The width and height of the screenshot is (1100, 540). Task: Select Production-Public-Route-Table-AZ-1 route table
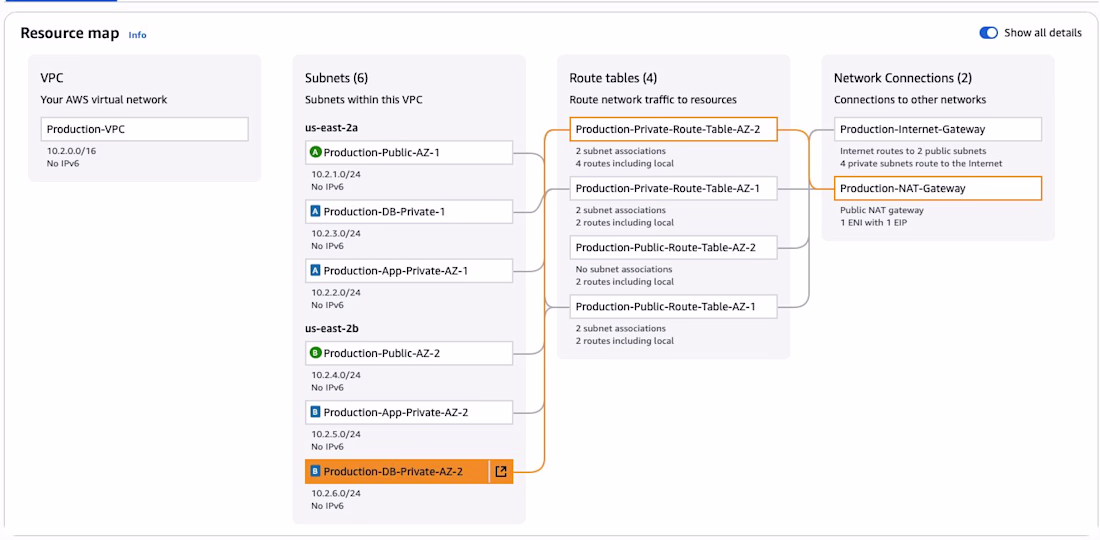point(673,306)
